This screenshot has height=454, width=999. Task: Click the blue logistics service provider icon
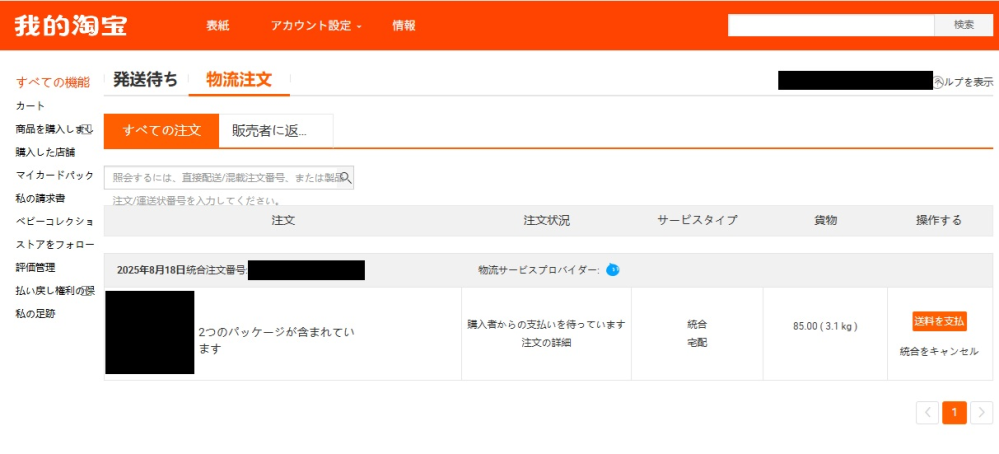coord(613,270)
